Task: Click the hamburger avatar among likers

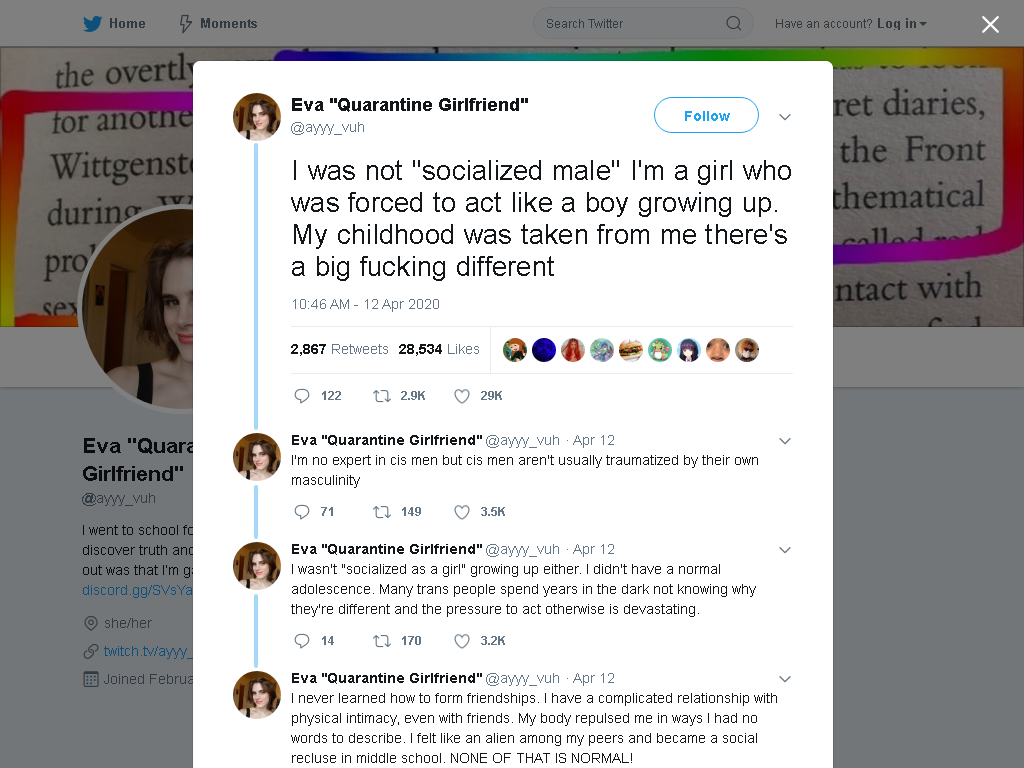Action: [x=631, y=350]
